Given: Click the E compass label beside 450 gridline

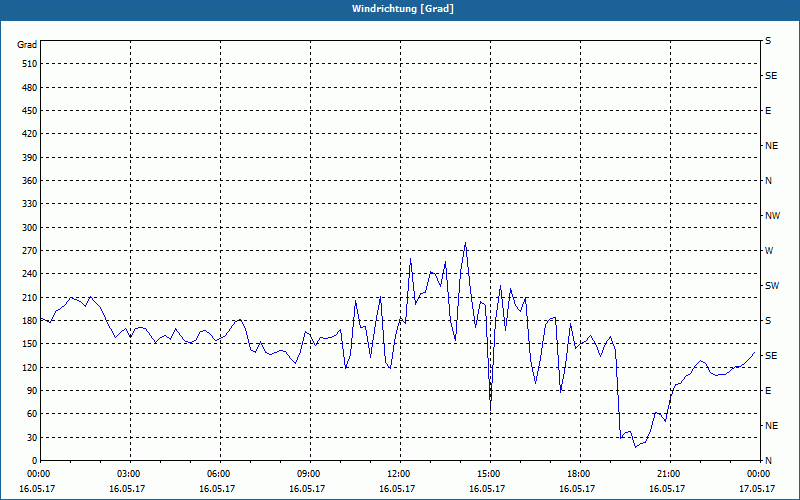Looking at the screenshot, I should pos(768,111).
